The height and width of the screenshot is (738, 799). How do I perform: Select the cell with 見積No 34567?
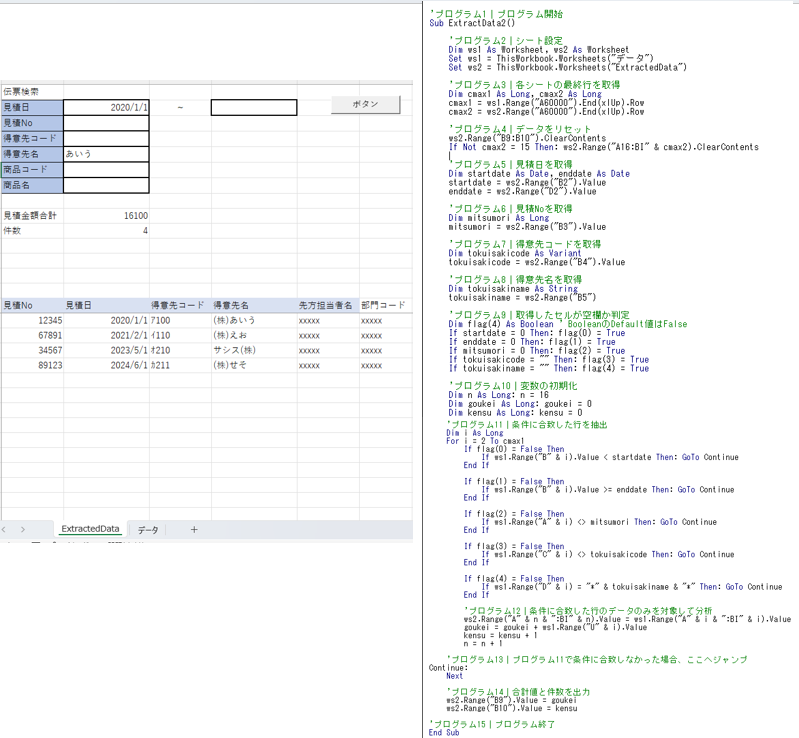(32, 350)
